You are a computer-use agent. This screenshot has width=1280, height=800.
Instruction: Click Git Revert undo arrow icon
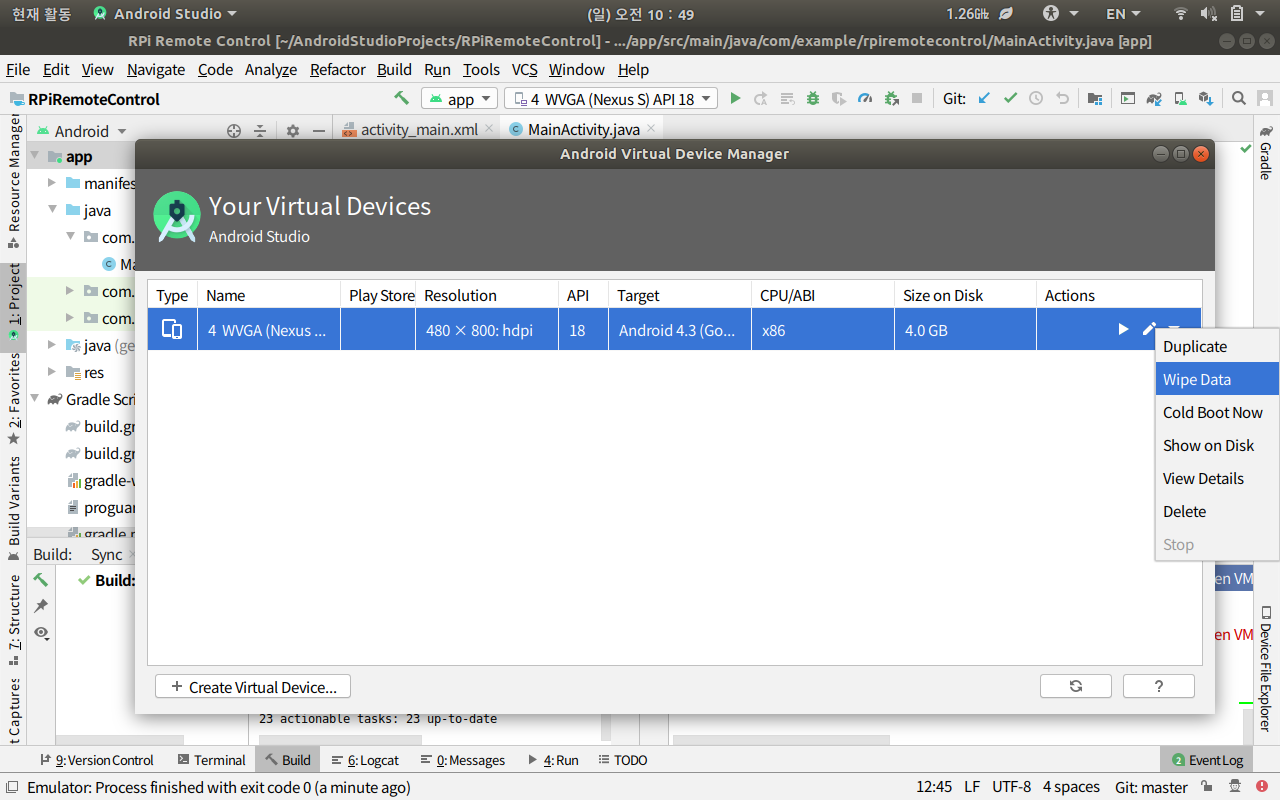tap(1062, 98)
